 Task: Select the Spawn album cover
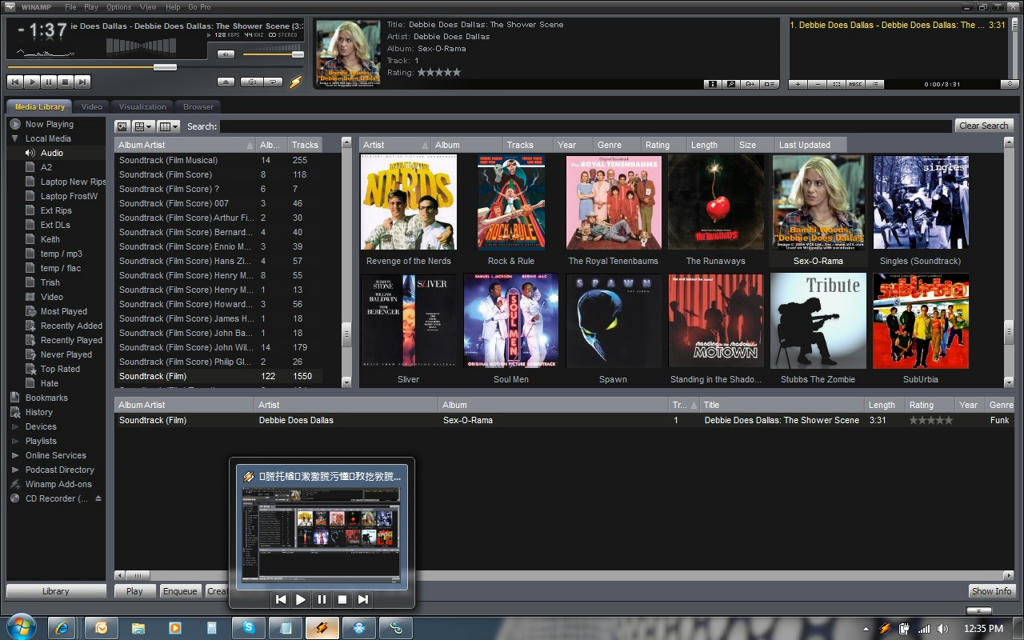[613, 321]
